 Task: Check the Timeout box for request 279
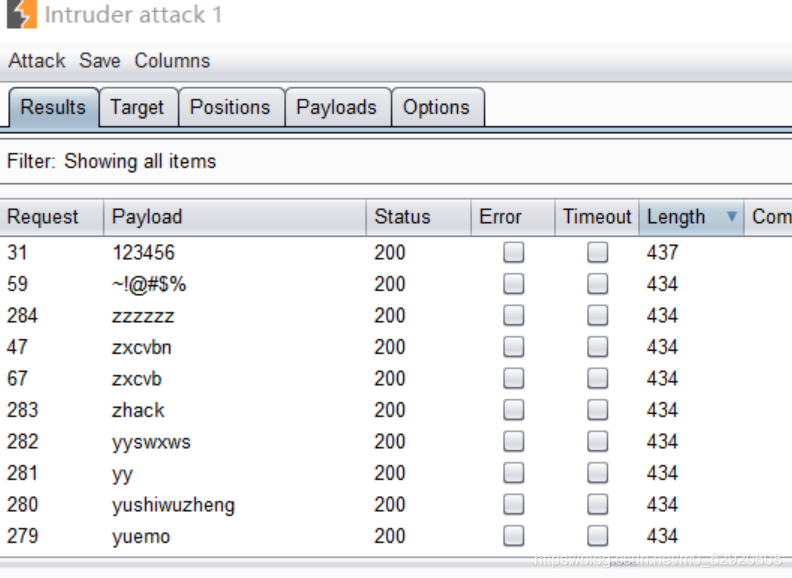pyautogui.click(x=597, y=536)
